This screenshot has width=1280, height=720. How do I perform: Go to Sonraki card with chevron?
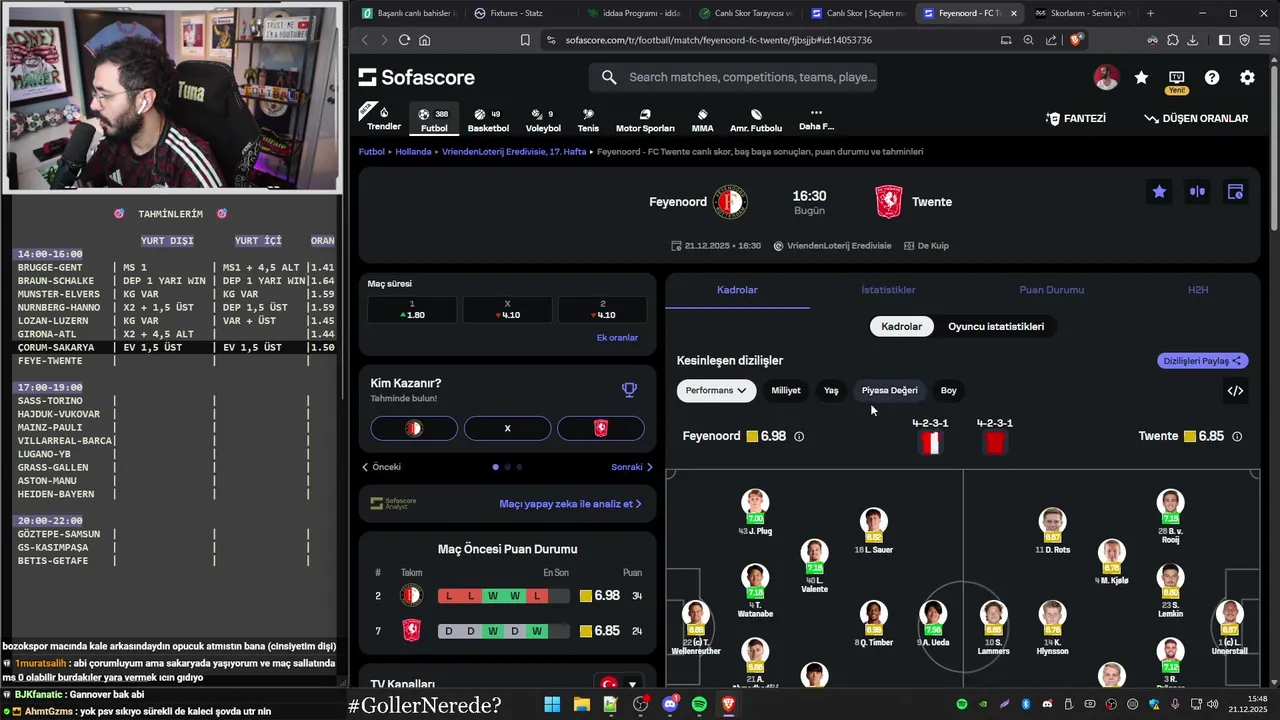click(632, 467)
